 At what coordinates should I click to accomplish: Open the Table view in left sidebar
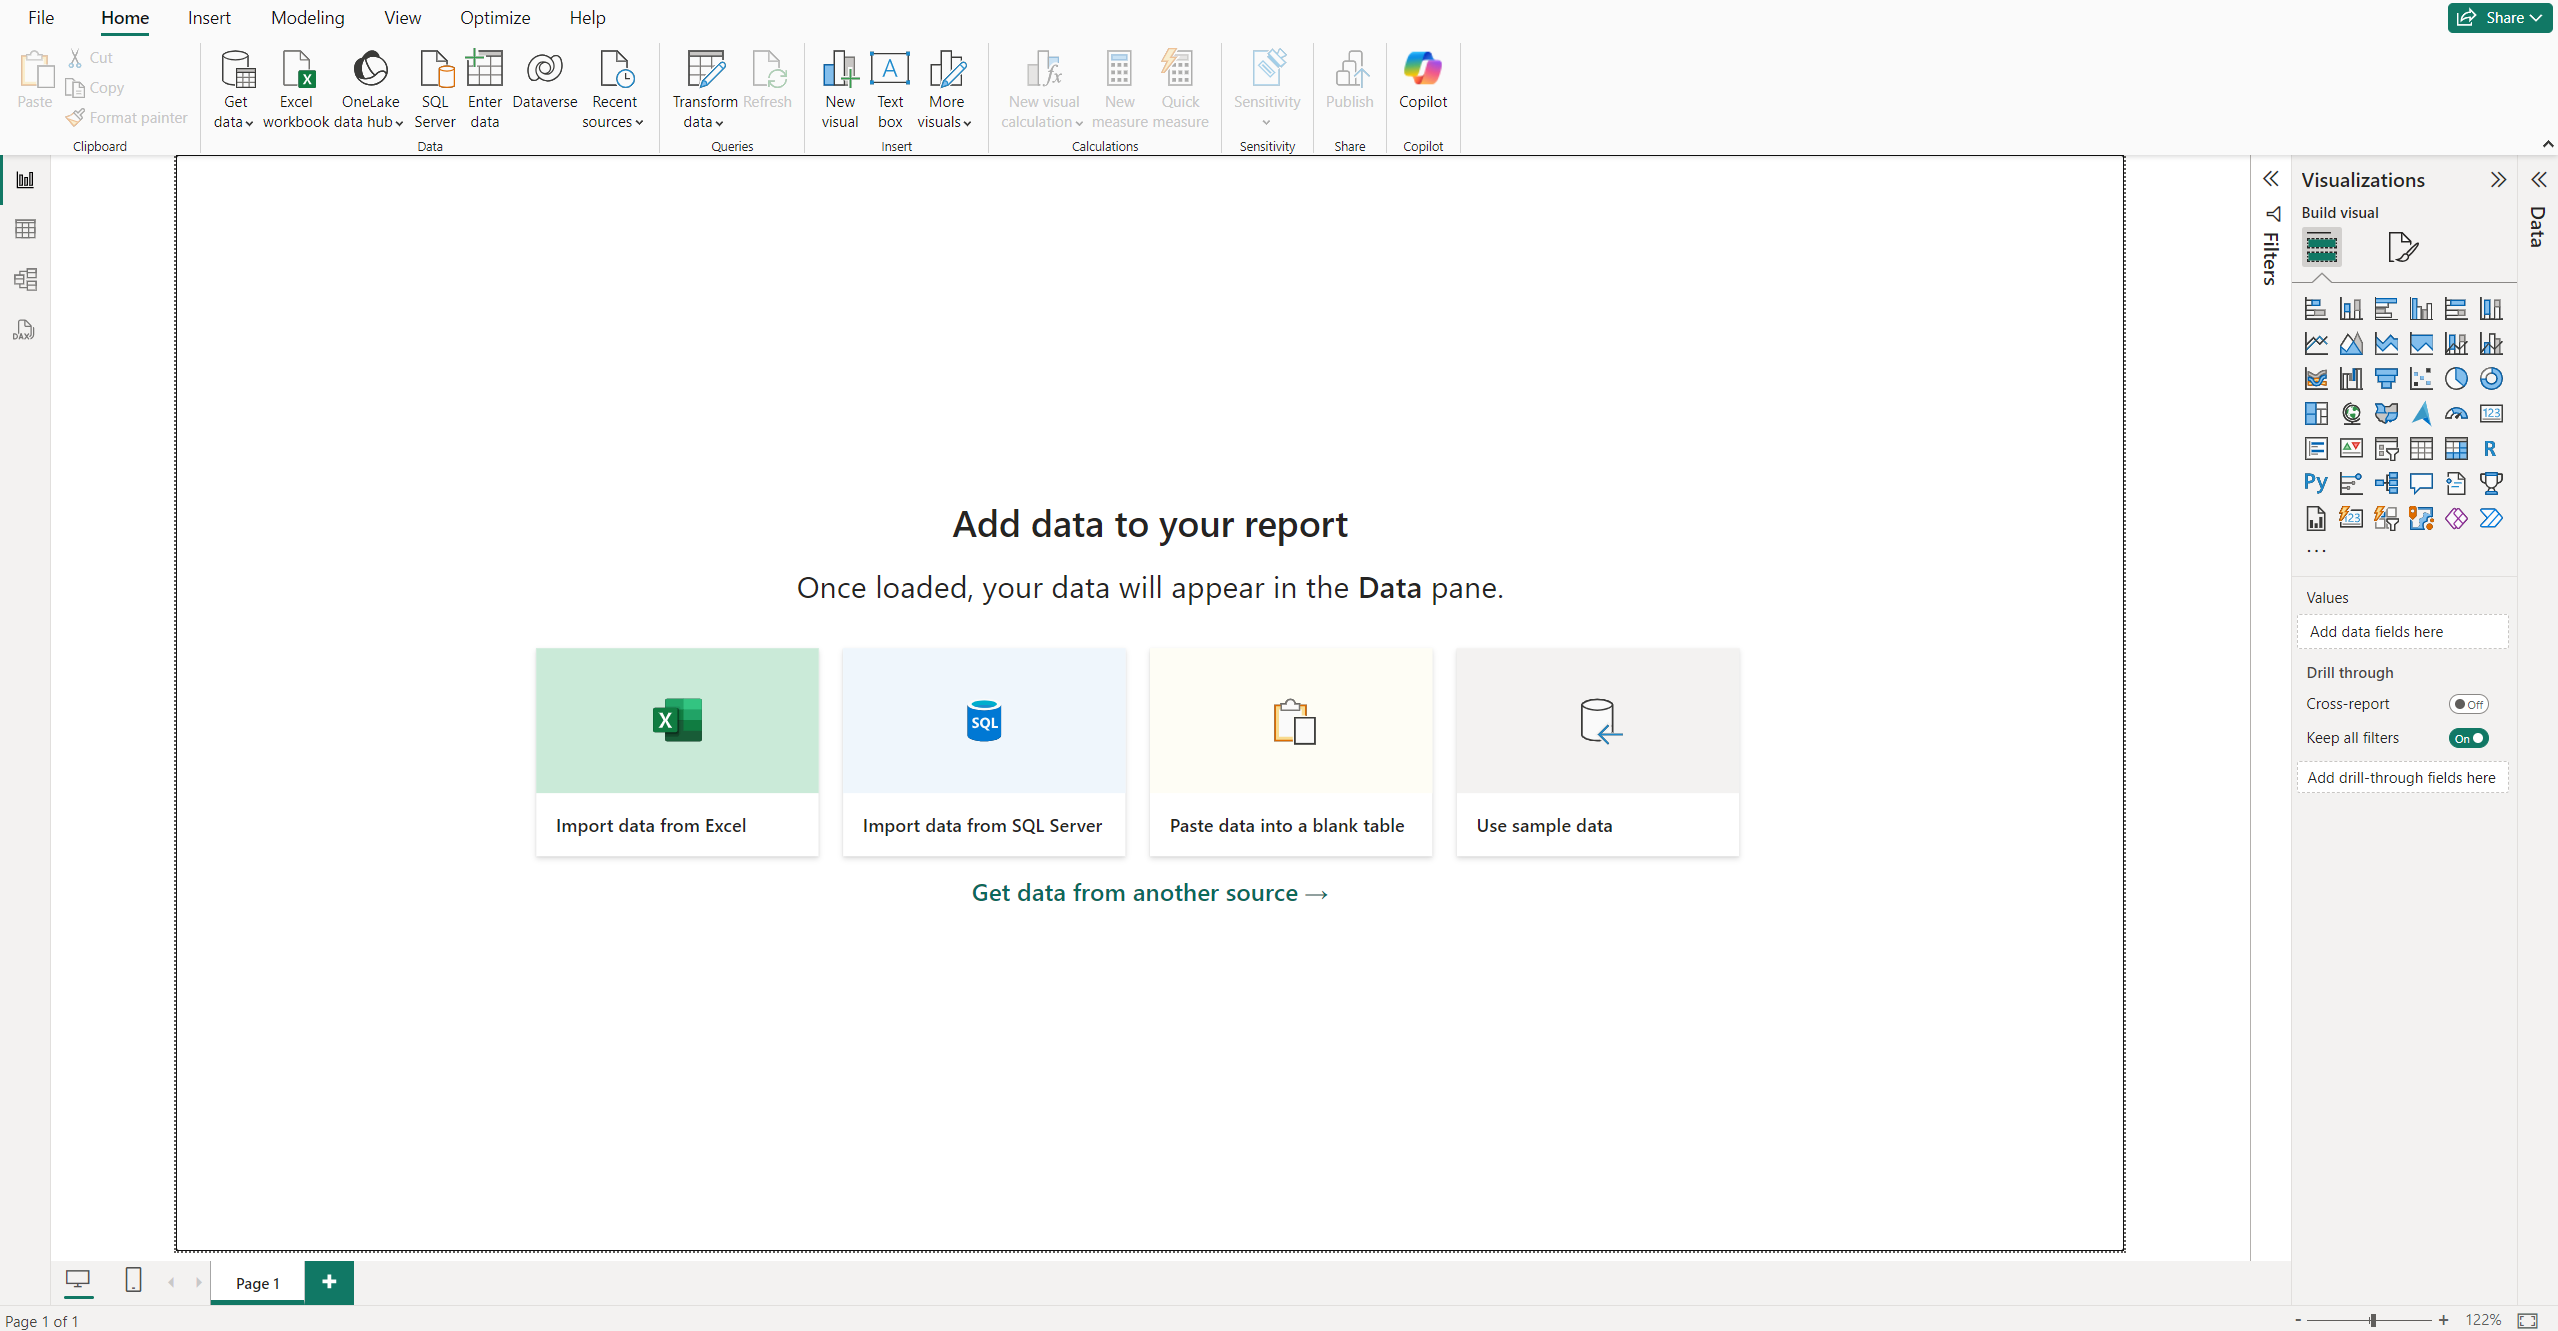pyautogui.click(x=25, y=229)
